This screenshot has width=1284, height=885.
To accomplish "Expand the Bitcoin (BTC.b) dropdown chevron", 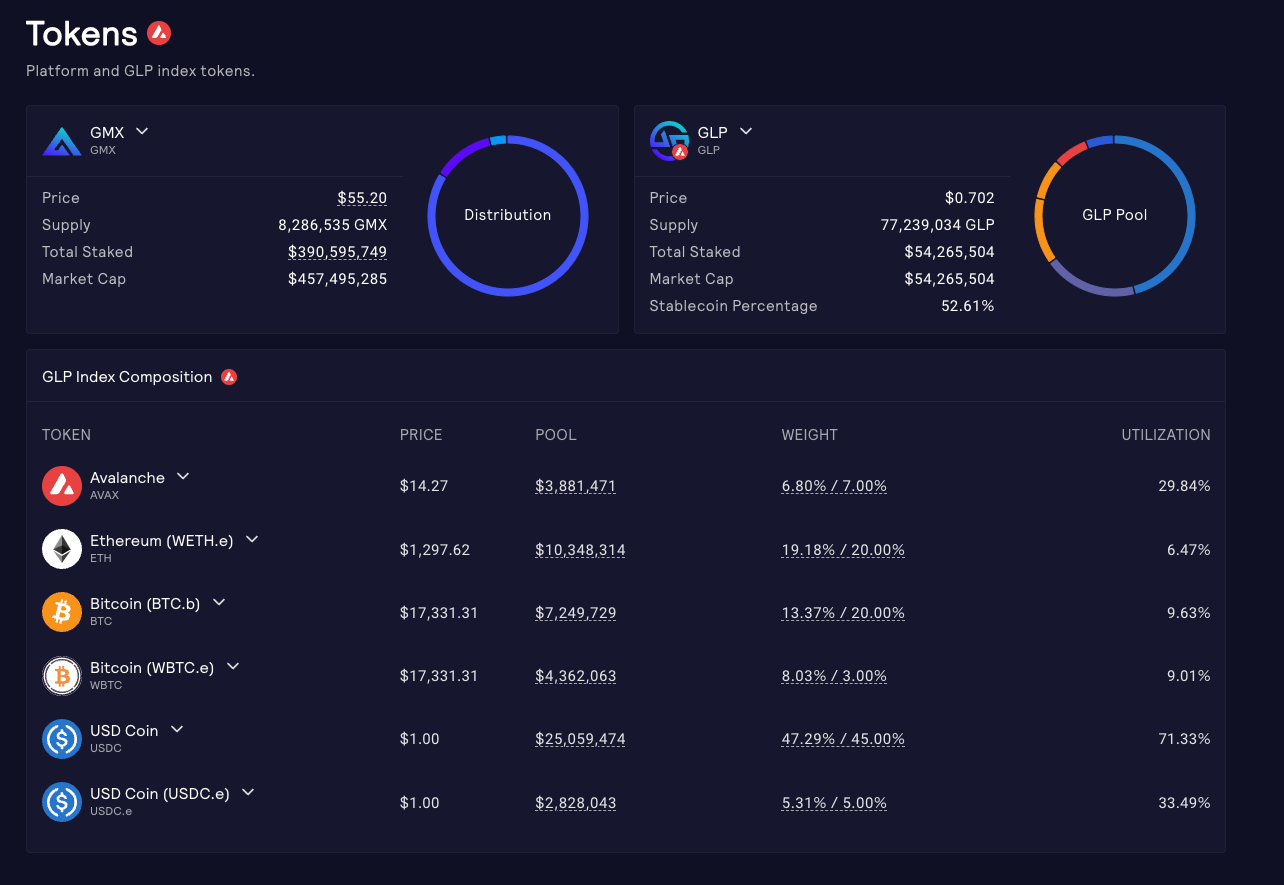I will 219,603.
